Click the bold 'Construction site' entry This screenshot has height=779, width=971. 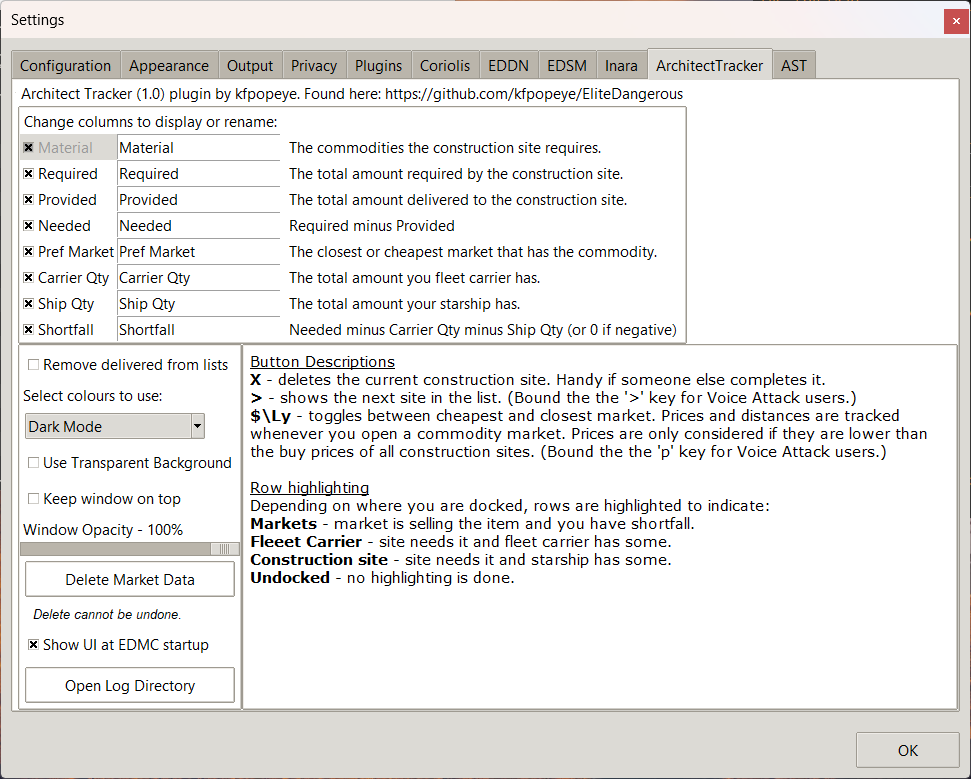pyautogui.click(x=319, y=559)
